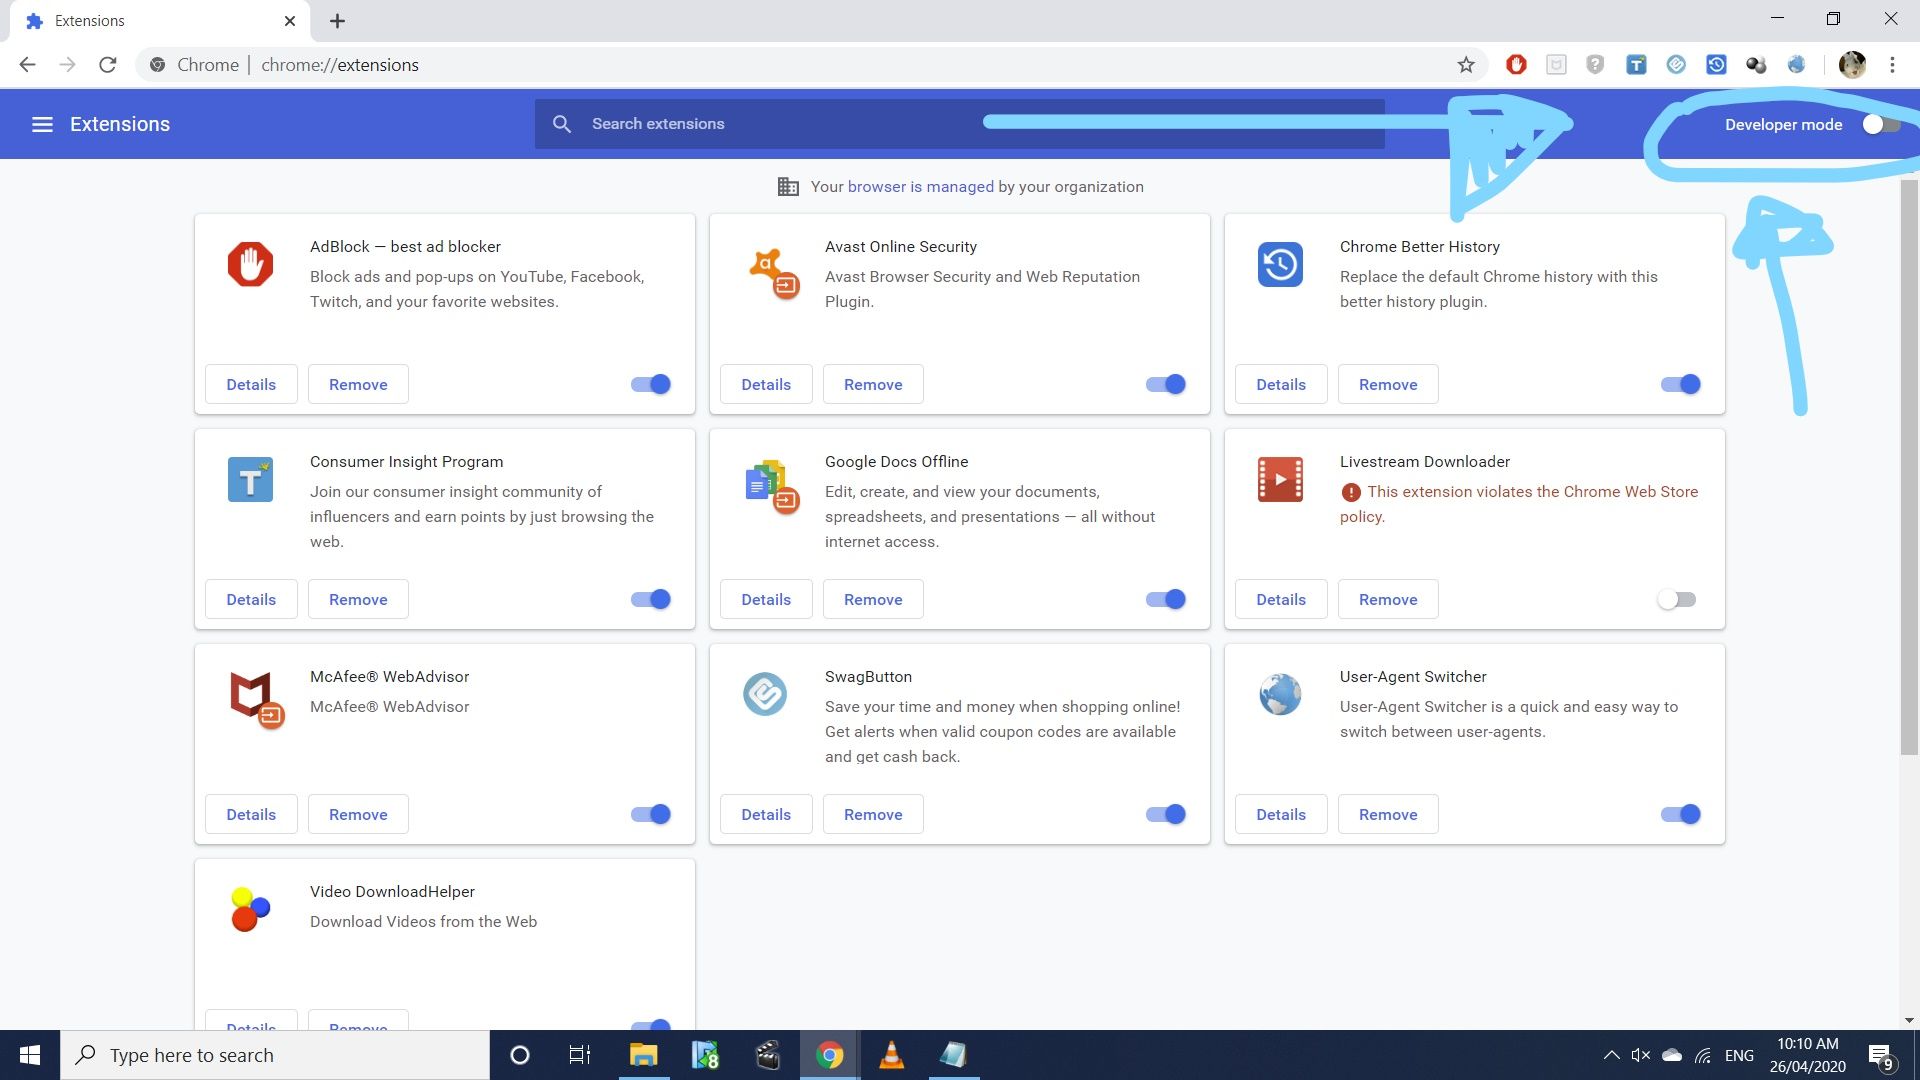
Task: Click the Consumer Insight Program toolbar icon
Action: coord(1636,65)
